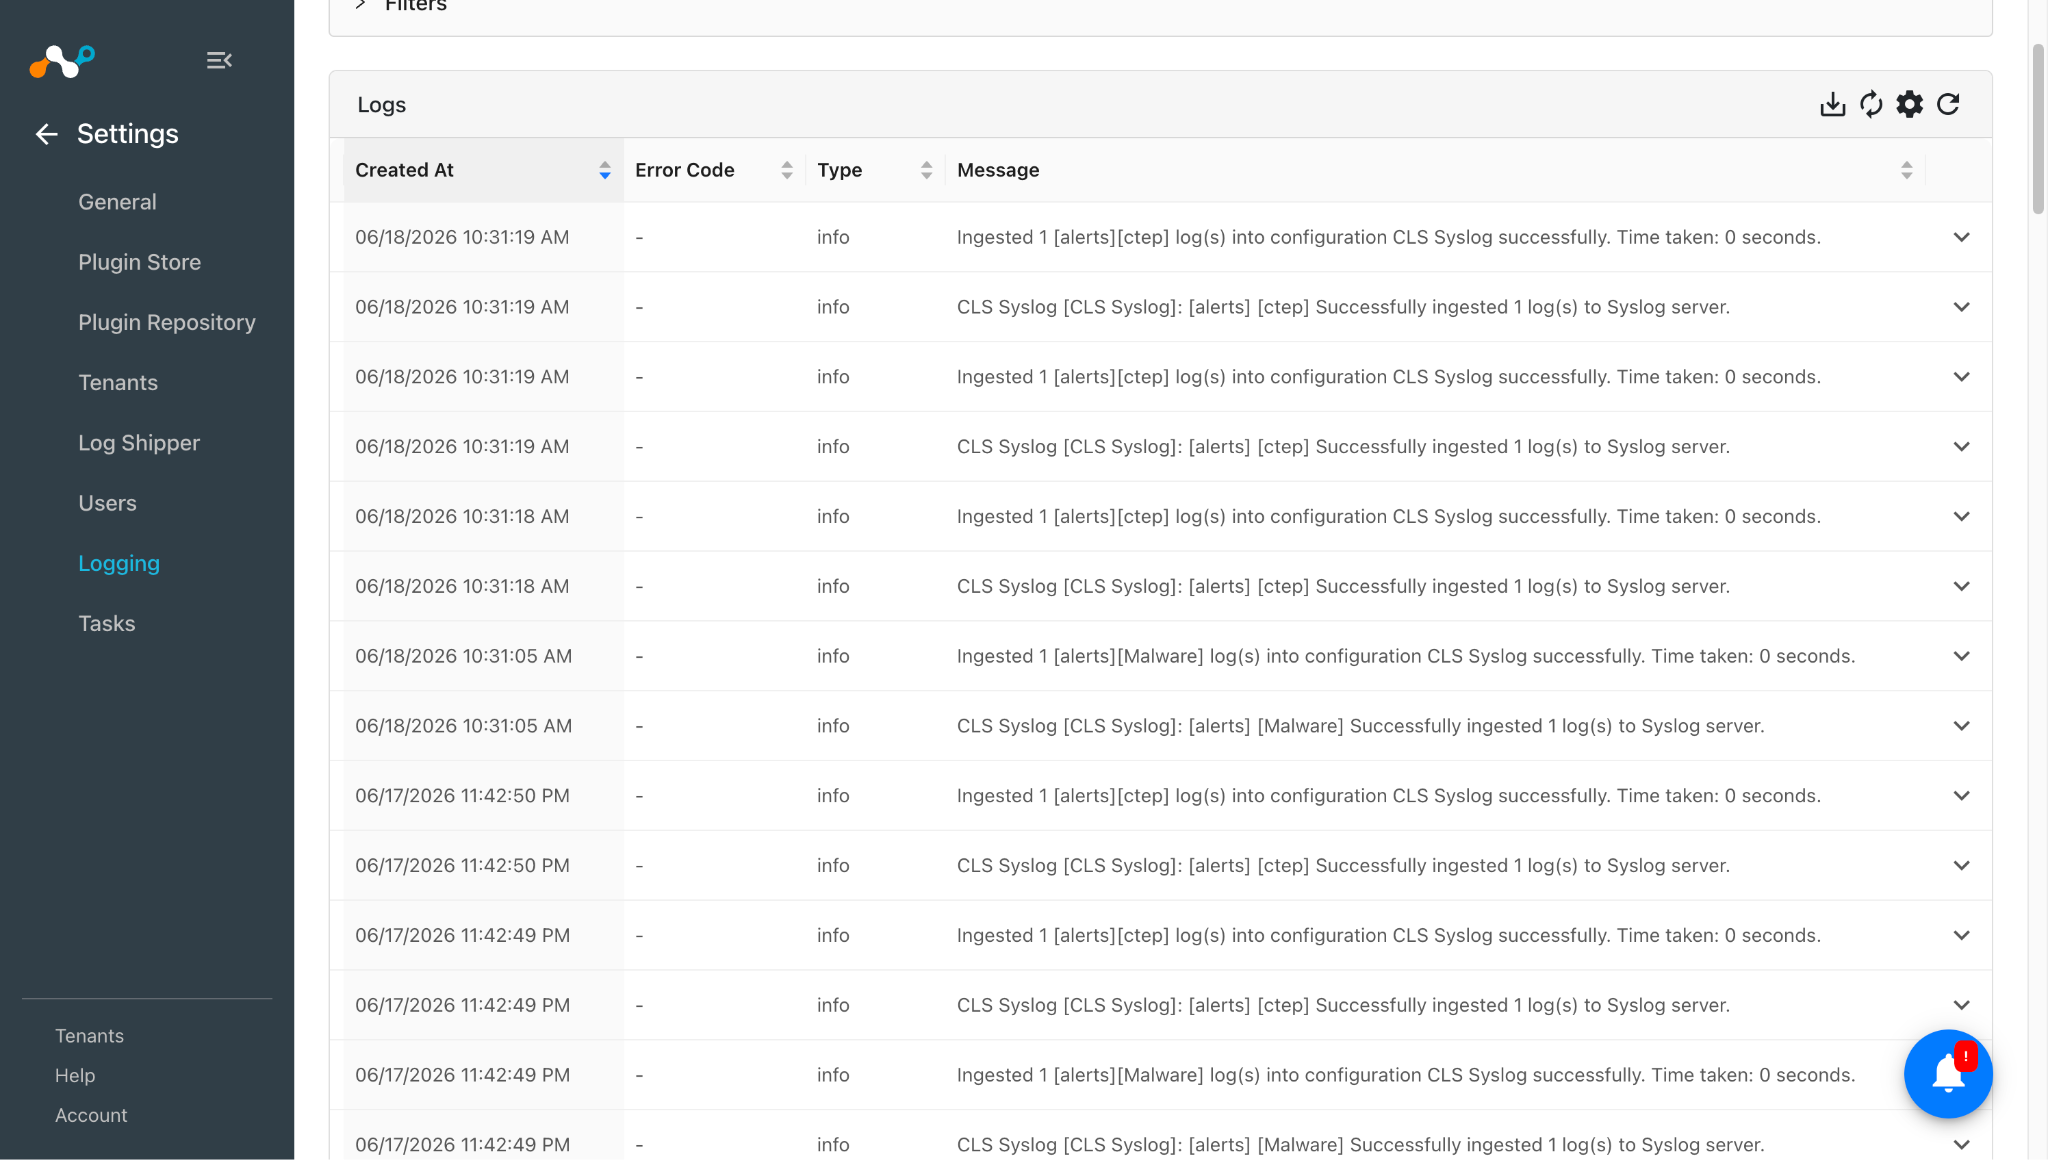Download logs with the download icon

tap(1832, 104)
